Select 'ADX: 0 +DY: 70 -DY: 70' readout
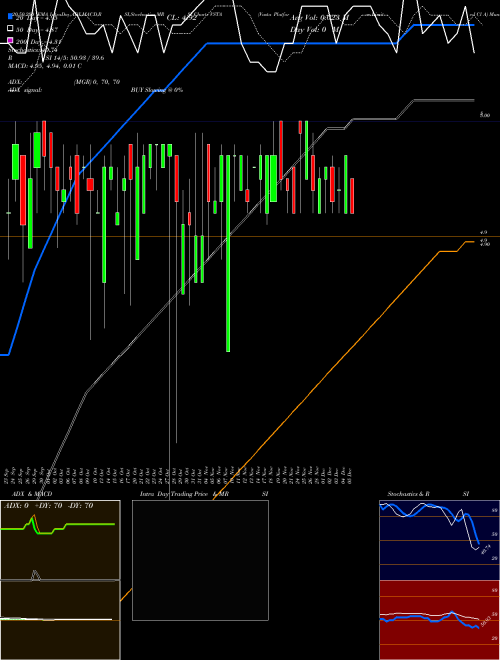 pos(48,506)
